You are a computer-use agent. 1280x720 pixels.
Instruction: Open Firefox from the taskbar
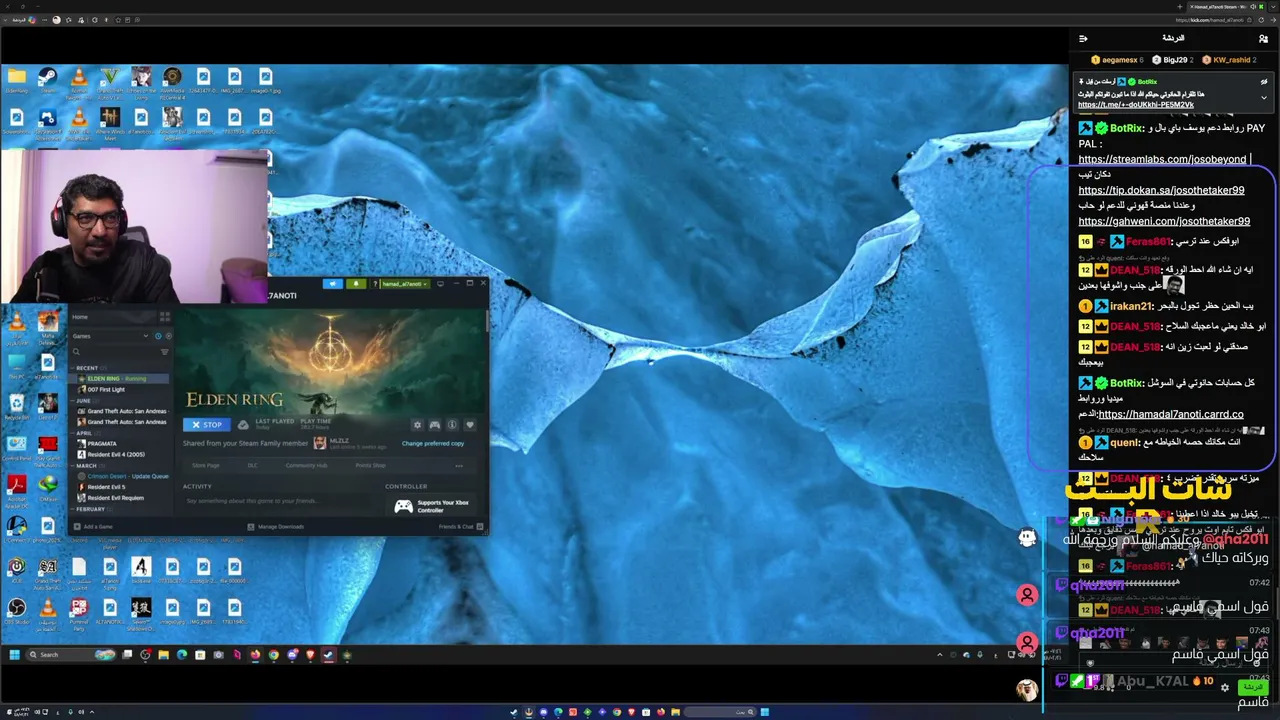tap(255, 655)
